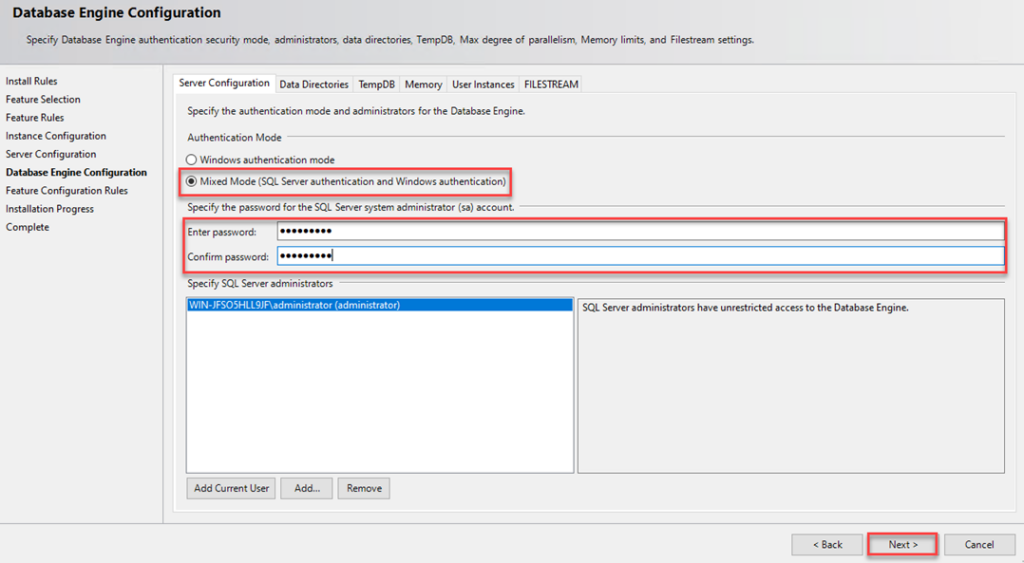The image size is (1024, 563).
Task: Click the Specify SQL Server administrators label
Action: 260,283
